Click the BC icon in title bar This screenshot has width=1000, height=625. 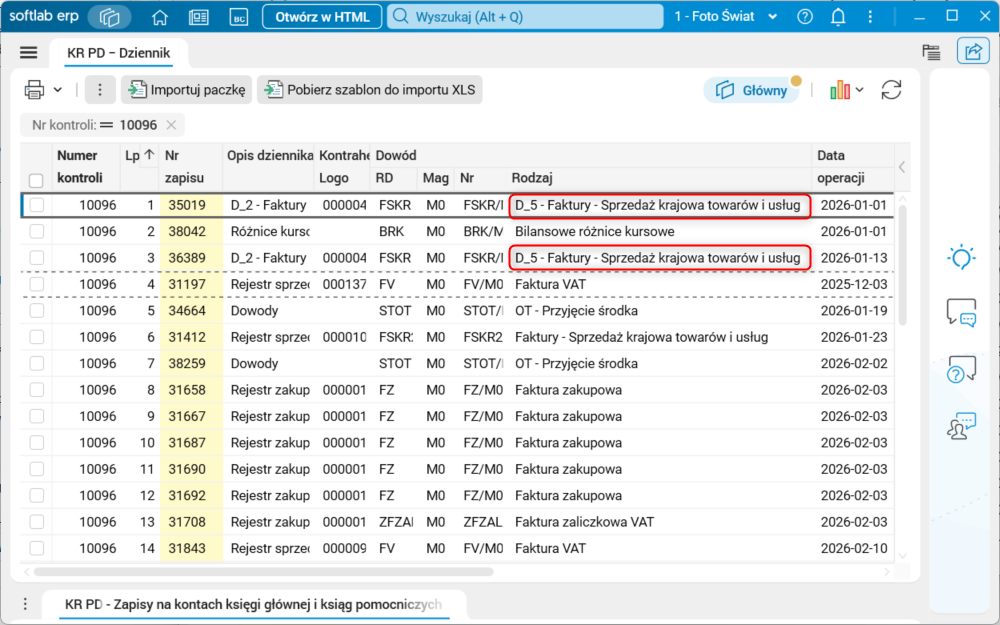(x=239, y=17)
